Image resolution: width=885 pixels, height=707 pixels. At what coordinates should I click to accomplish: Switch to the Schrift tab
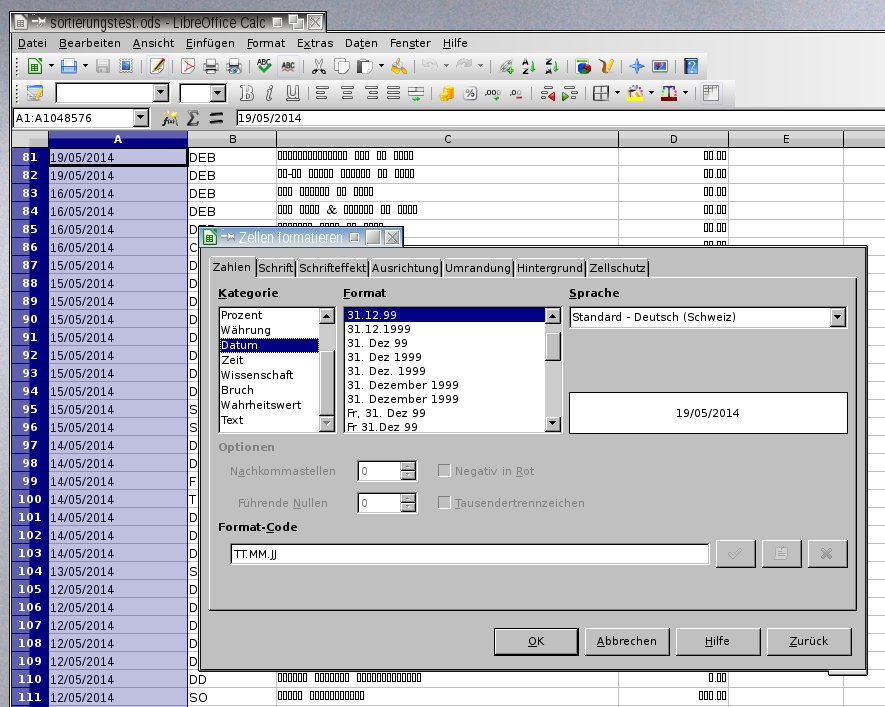275,268
